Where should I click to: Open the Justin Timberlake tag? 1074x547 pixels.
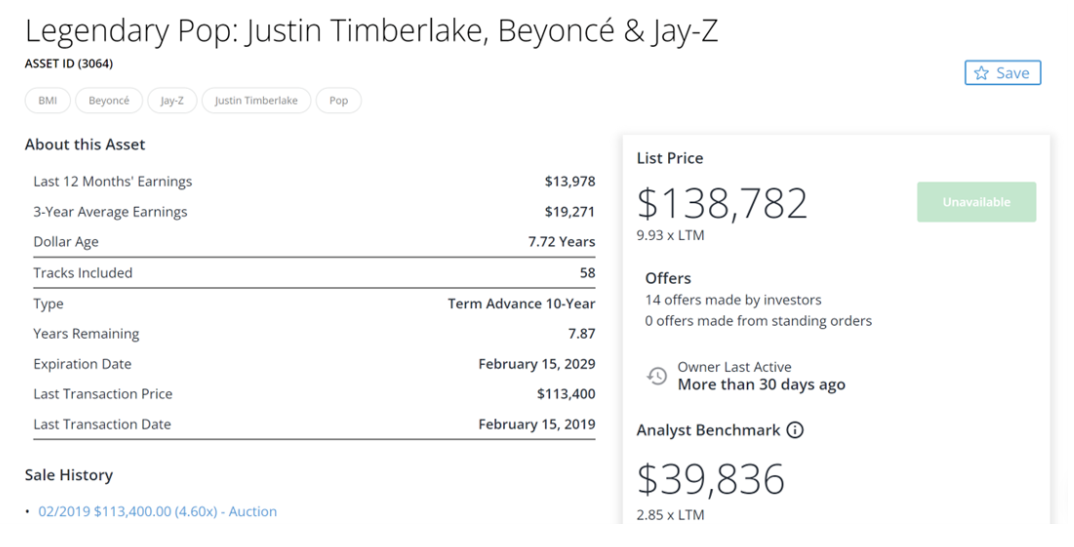click(256, 101)
